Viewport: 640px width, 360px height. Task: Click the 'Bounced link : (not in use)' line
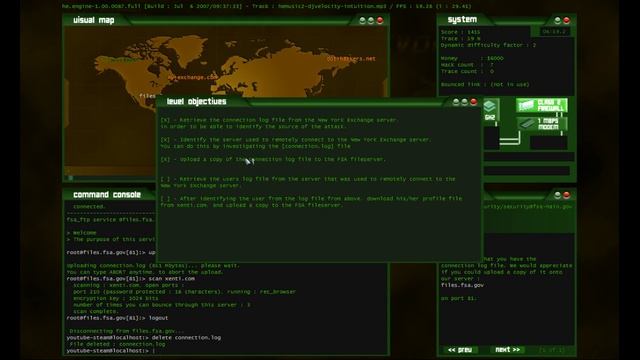point(485,84)
